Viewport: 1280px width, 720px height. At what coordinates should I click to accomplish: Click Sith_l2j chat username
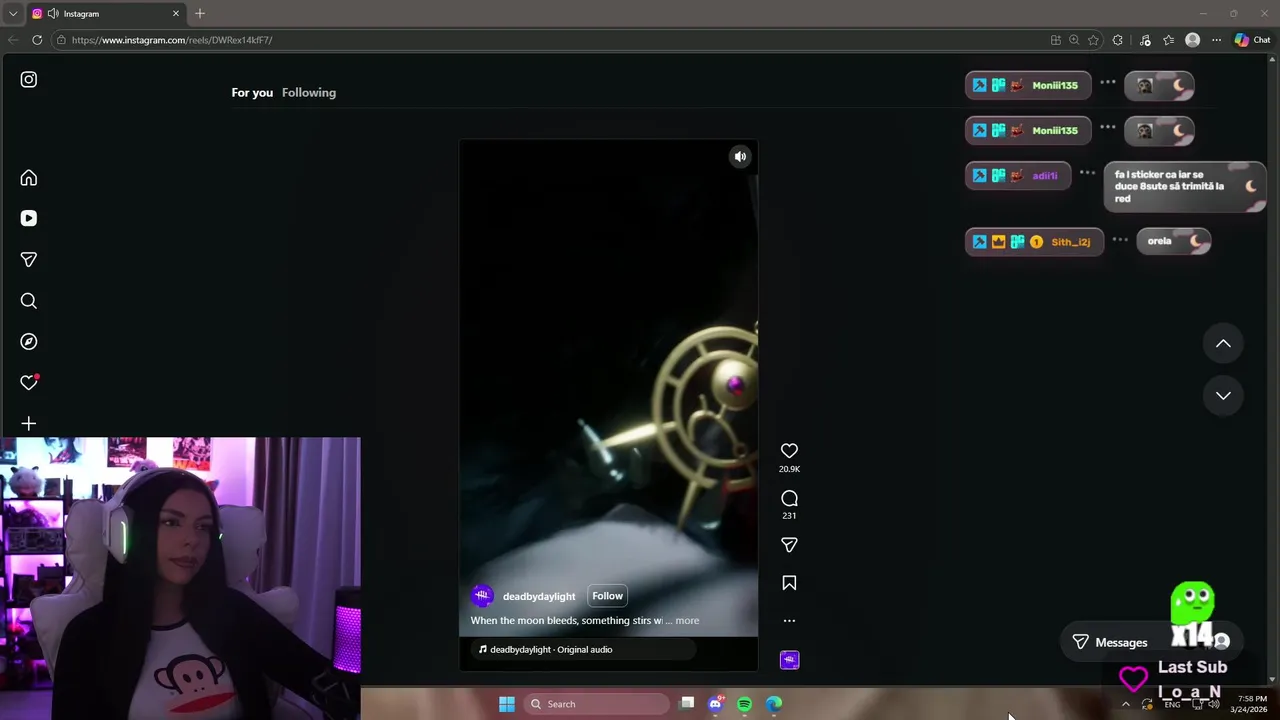[1070, 242]
